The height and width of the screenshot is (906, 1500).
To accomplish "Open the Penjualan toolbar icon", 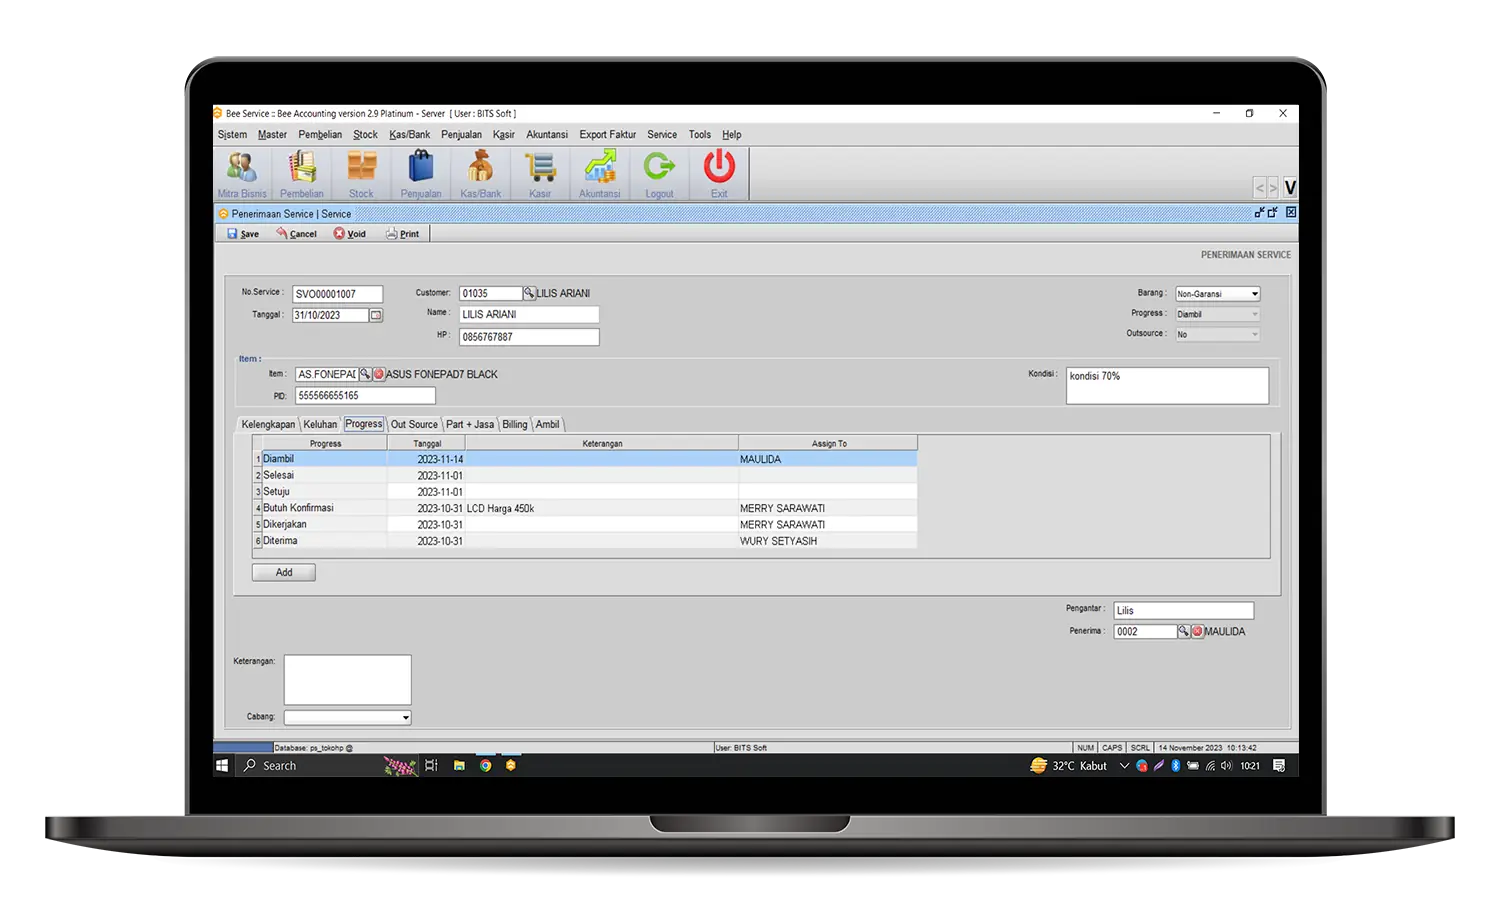I will (421, 174).
